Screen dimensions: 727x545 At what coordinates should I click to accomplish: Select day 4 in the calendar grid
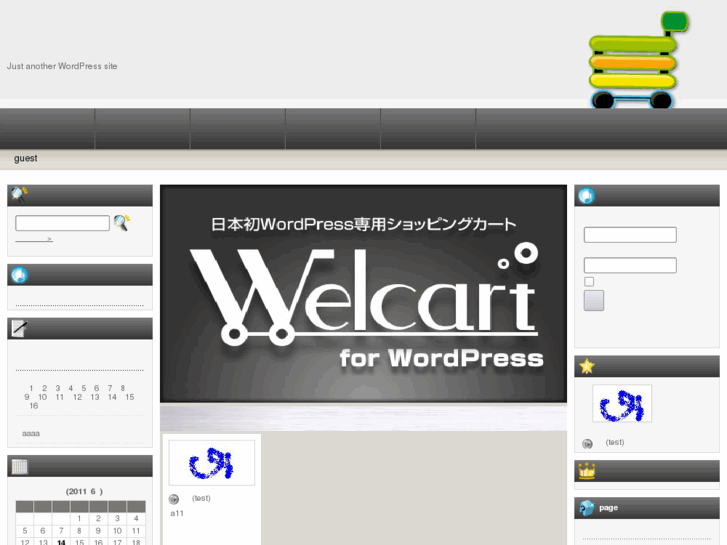pos(136,519)
